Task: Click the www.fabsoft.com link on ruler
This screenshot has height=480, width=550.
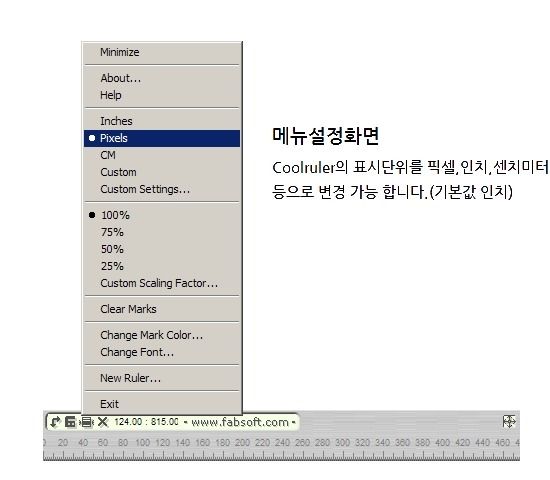Action: click(x=240, y=422)
